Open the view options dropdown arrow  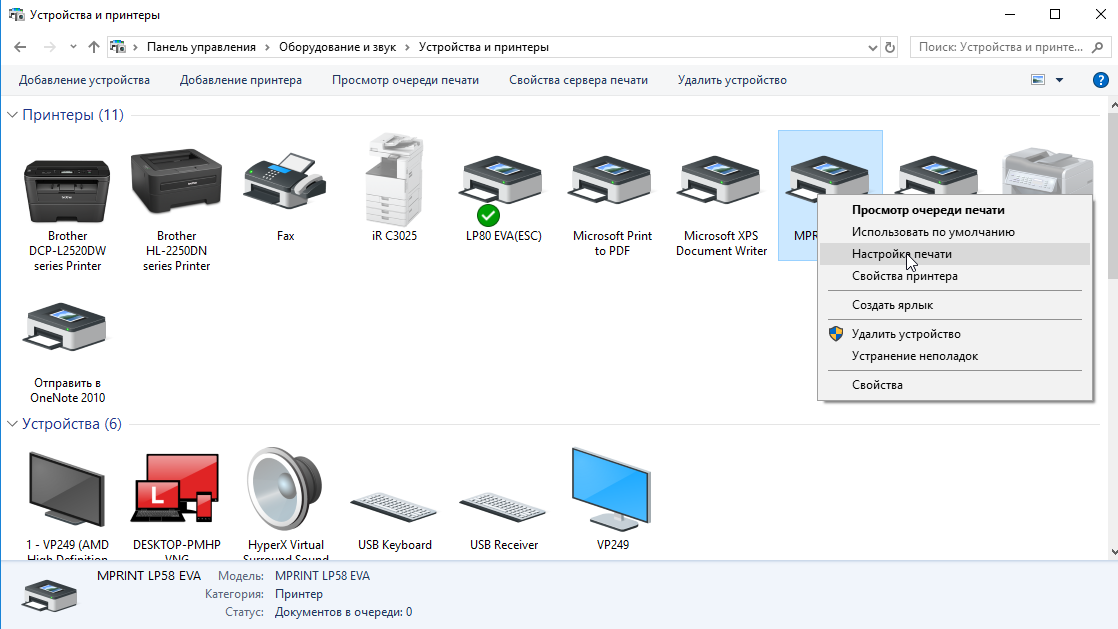1060,80
